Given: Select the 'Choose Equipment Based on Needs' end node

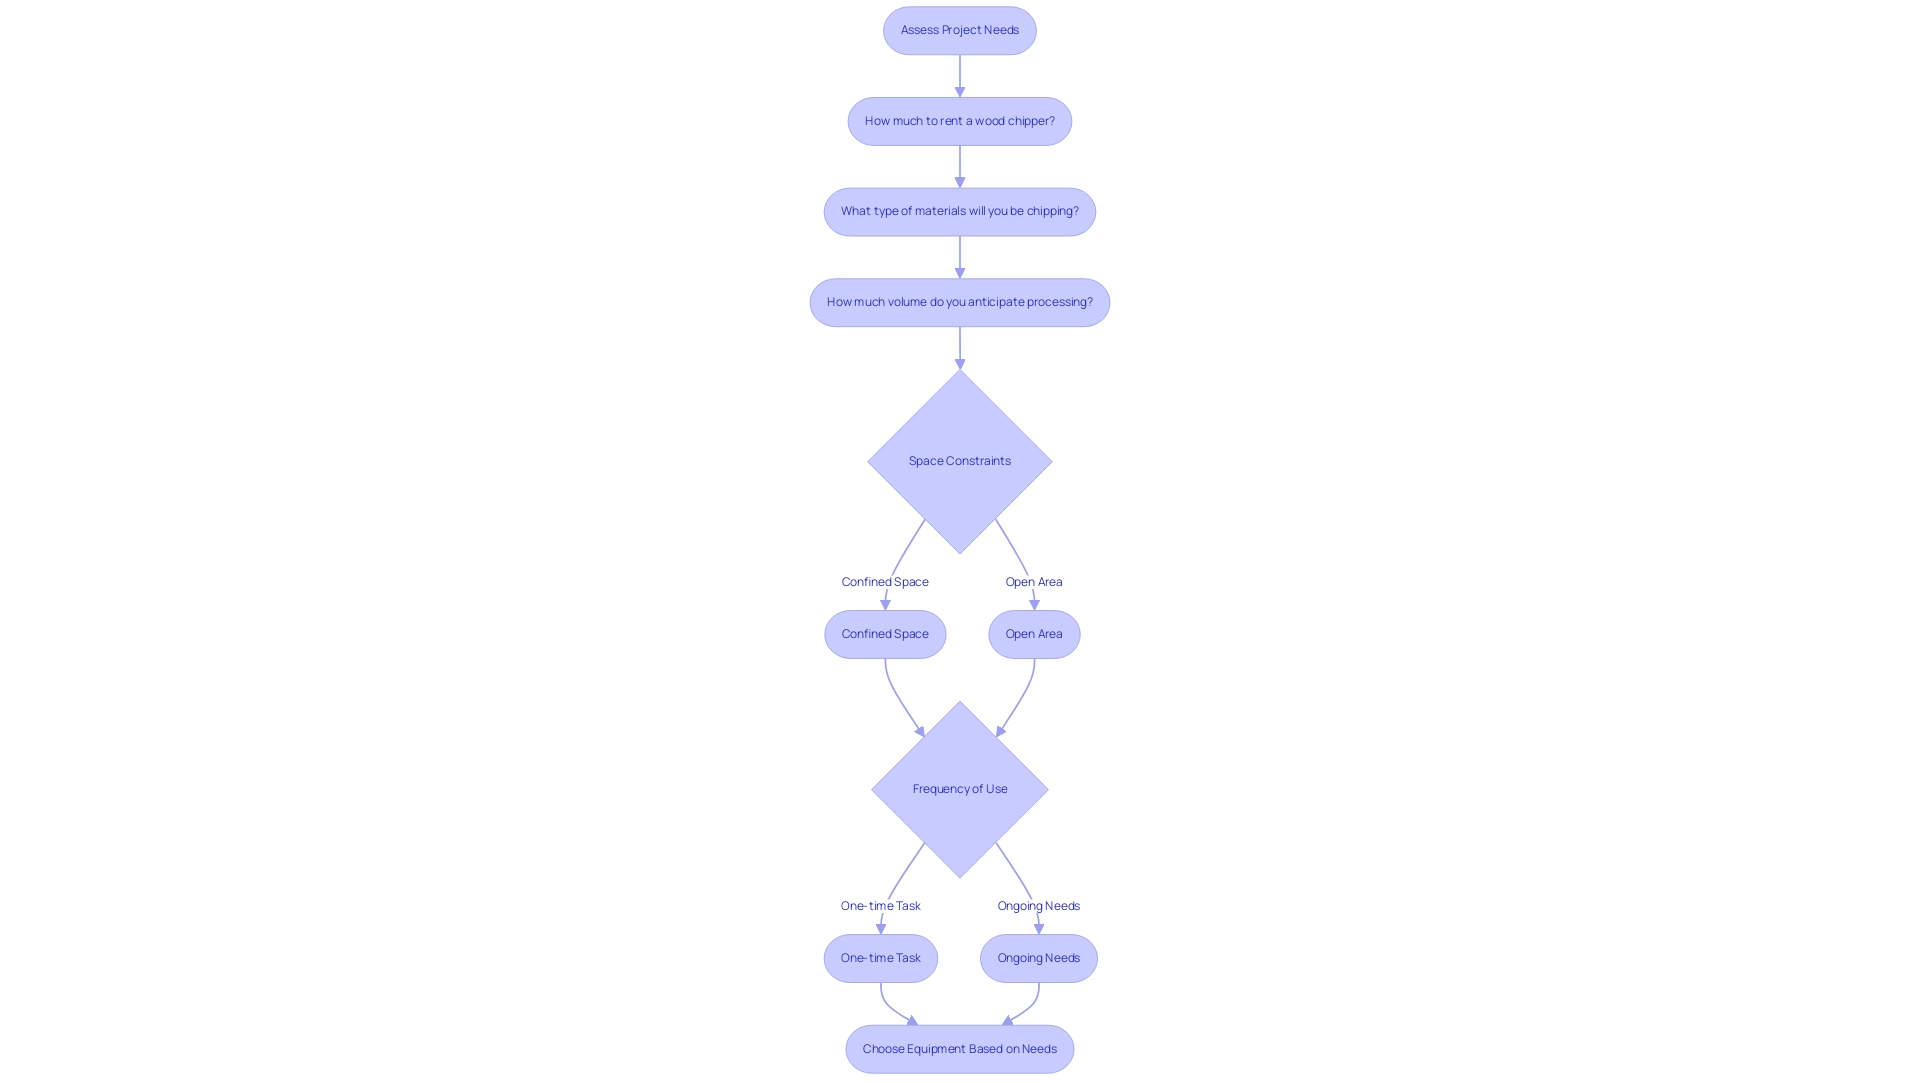Looking at the screenshot, I should coord(960,1049).
